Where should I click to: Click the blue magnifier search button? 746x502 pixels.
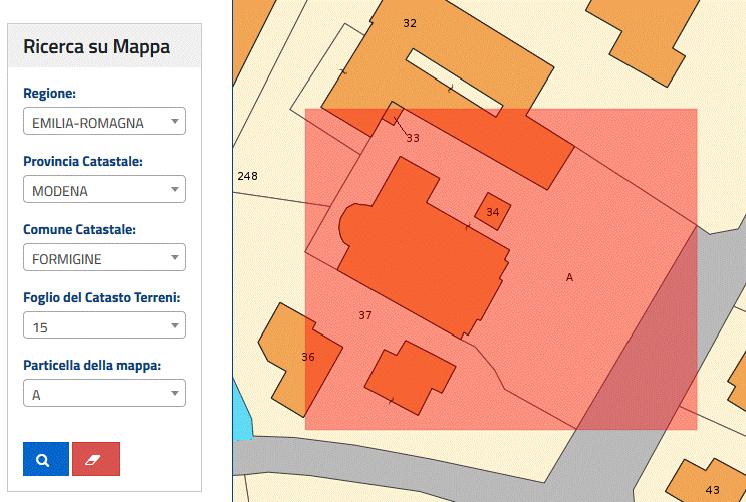click(46, 459)
